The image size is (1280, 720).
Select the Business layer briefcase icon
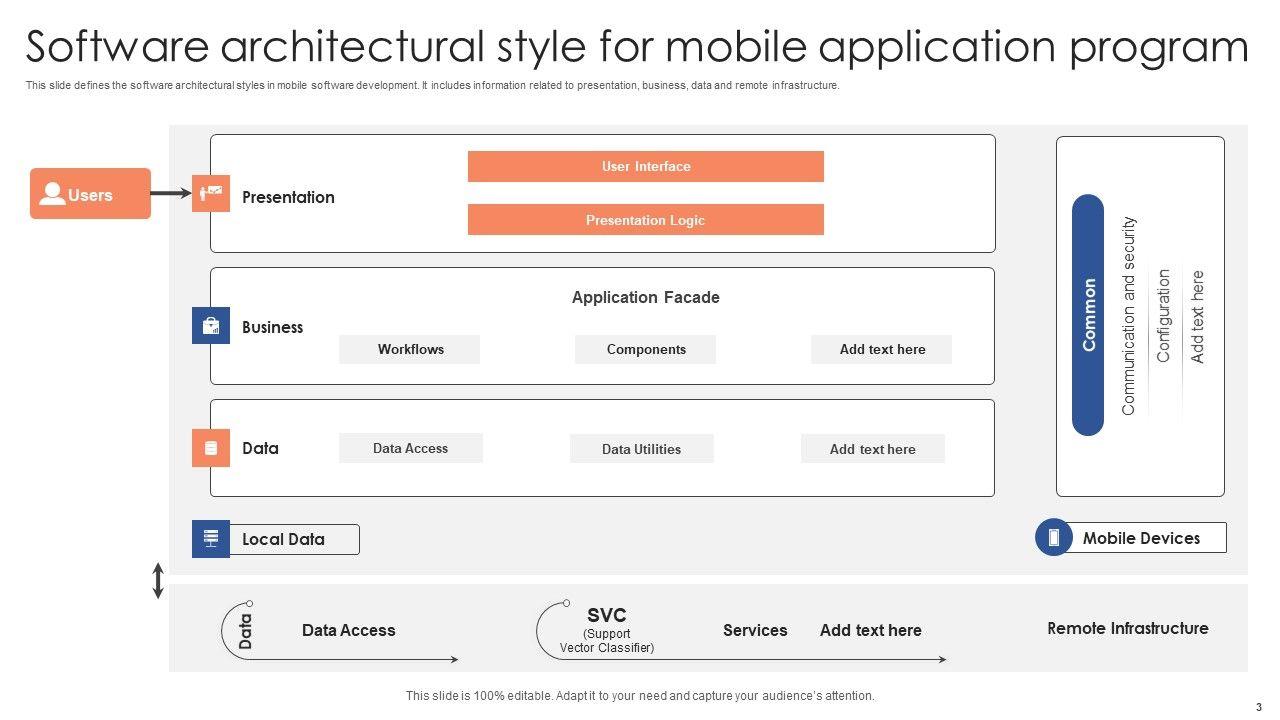[x=211, y=326]
